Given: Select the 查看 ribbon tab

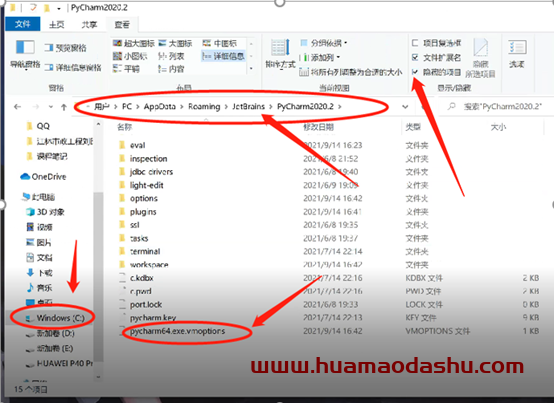Looking at the screenshot, I should 122,24.
